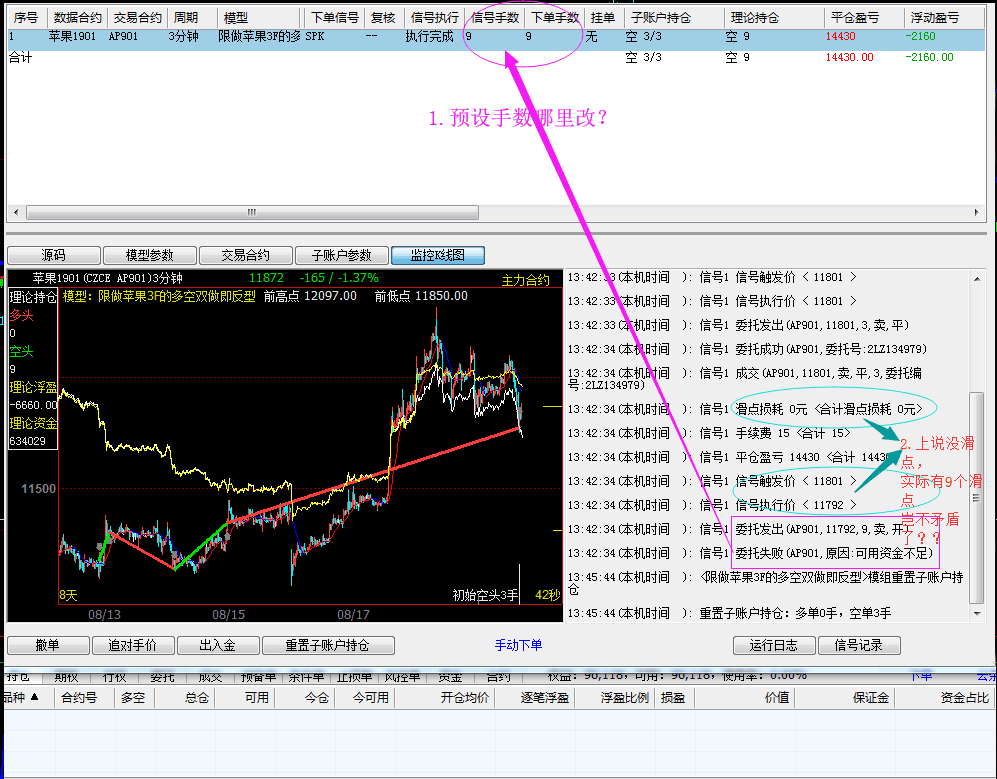This screenshot has height=779, width=997.
Task: Click the log panel scroll-up arrow
Action: click(x=977, y=278)
